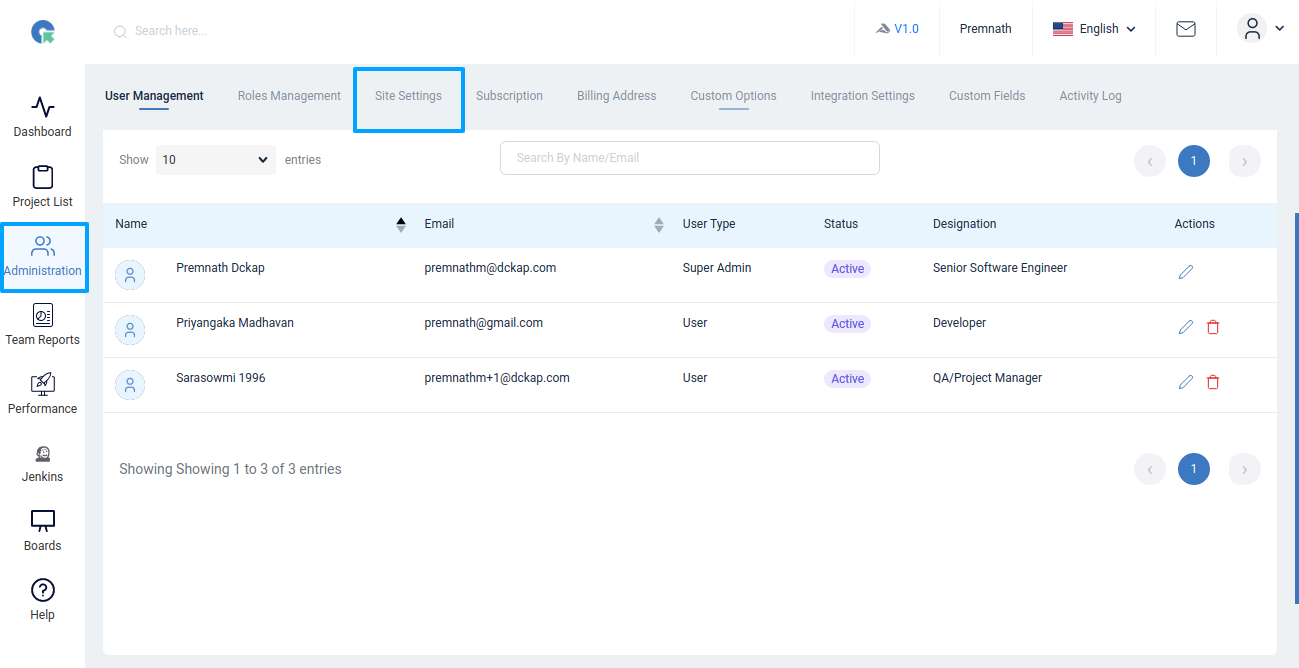The width and height of the screenshot is (1299, 668).
Task: Expand the English language selector
Action: coord(1094,28)
